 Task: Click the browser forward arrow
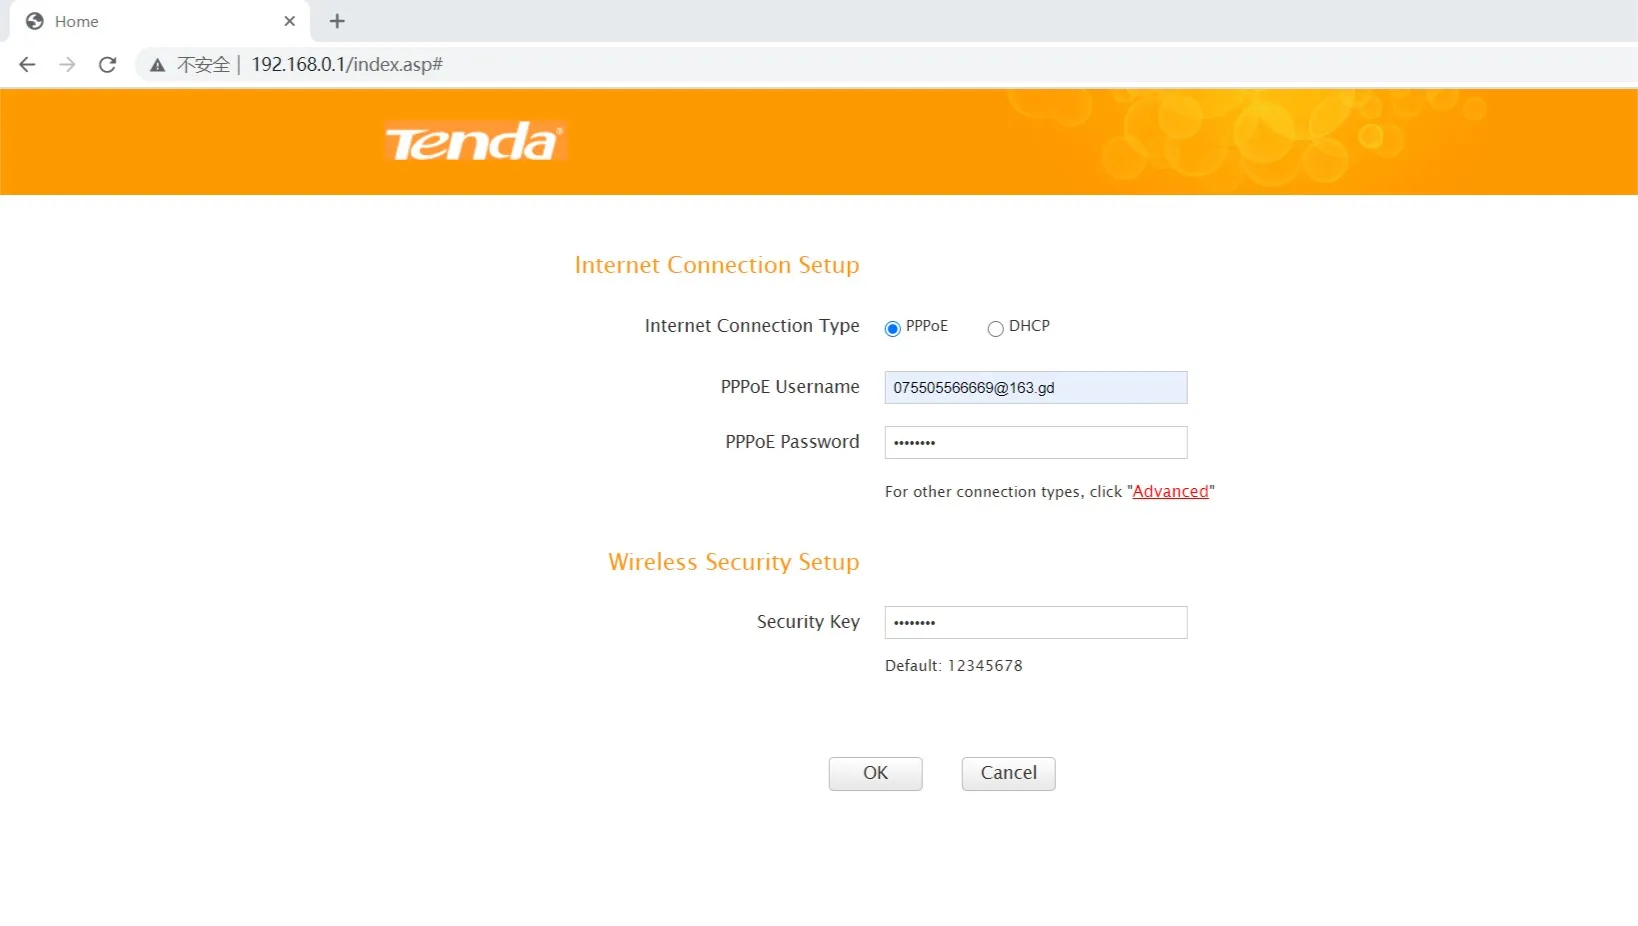pos(67,65)
